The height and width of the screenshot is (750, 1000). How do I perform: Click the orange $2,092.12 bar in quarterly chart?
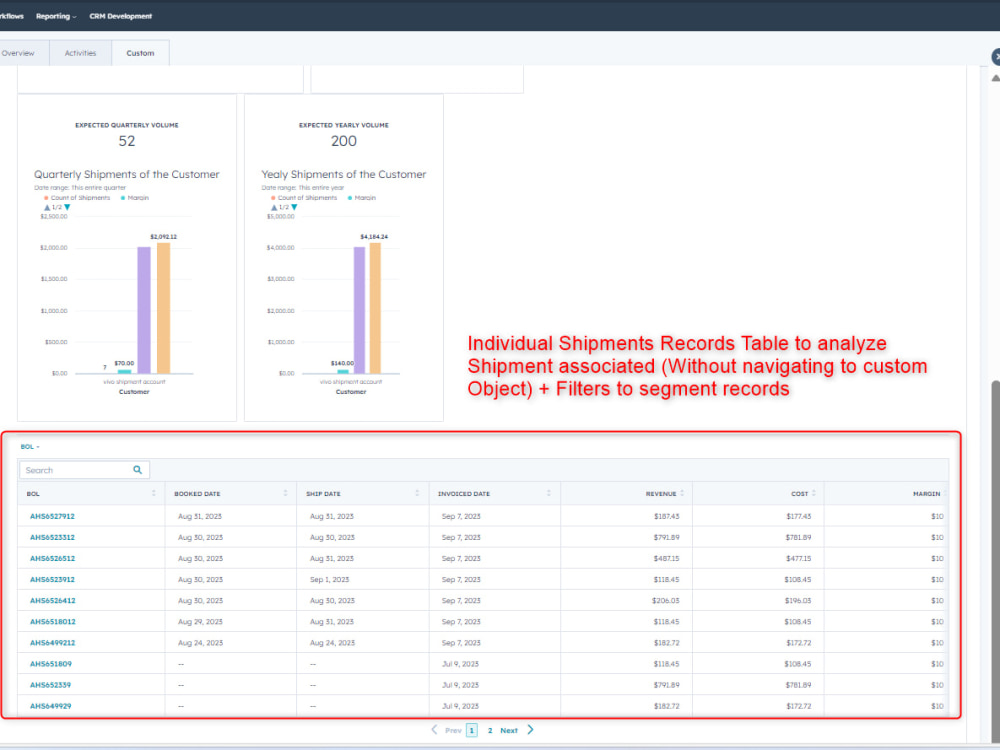point(163,308)
